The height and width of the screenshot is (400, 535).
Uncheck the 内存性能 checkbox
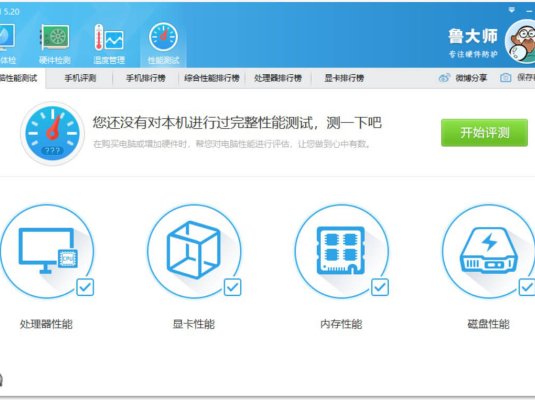pyautogui.click(x=380, y=287)
